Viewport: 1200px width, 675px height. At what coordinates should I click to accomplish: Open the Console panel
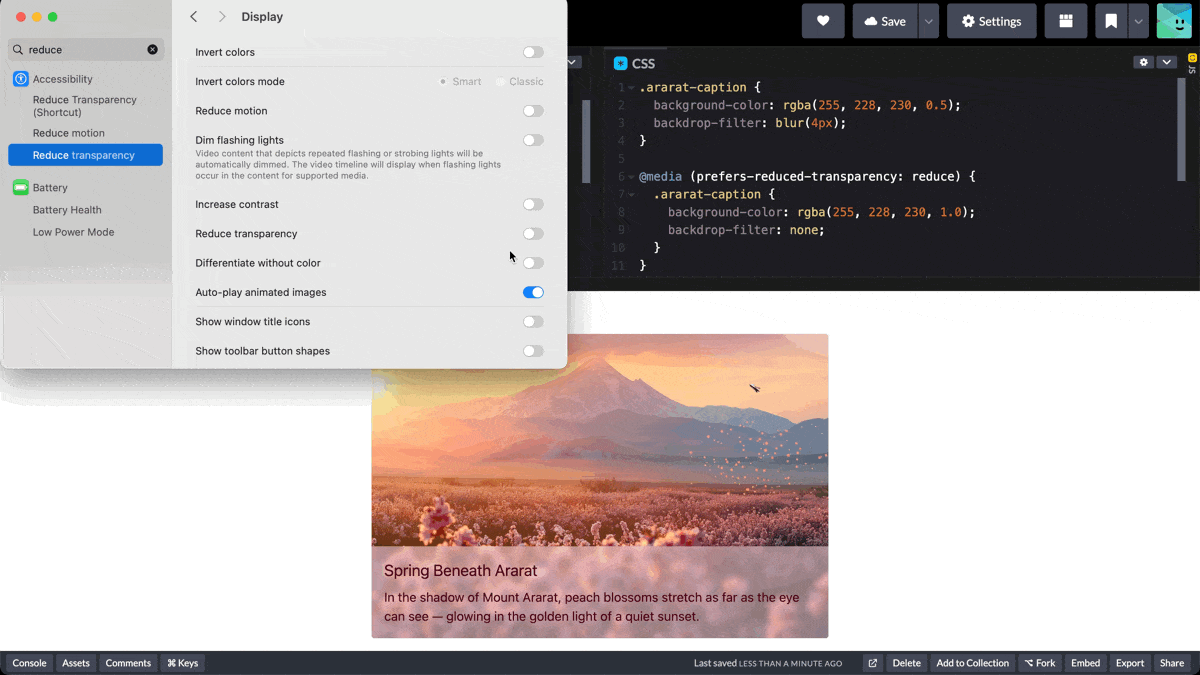click(29, 663)
